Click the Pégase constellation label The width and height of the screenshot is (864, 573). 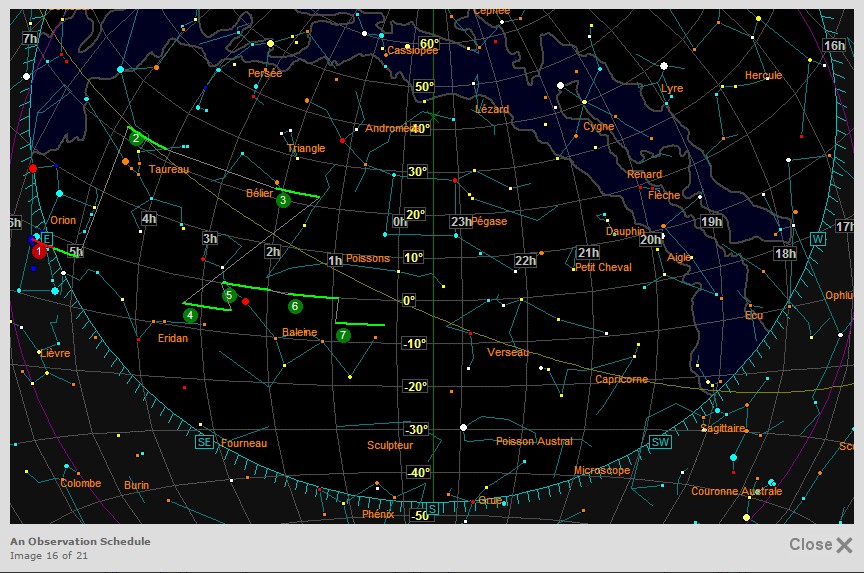click(x=489, y=221)
